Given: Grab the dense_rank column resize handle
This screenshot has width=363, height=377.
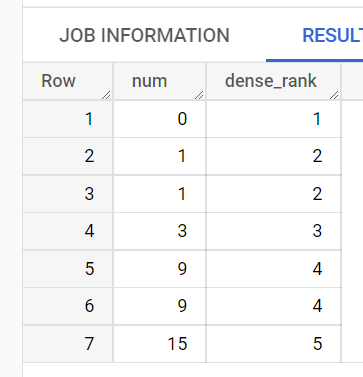Looking at the screenshot, I should pyautogui.click(x=334, y=95).
